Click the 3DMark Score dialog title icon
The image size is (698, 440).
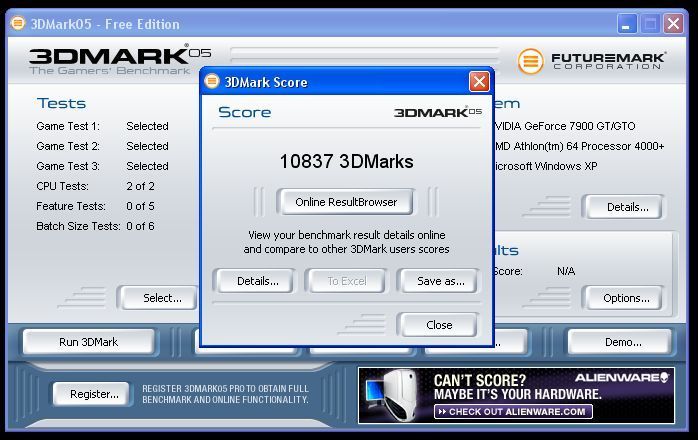click(212, 81)
